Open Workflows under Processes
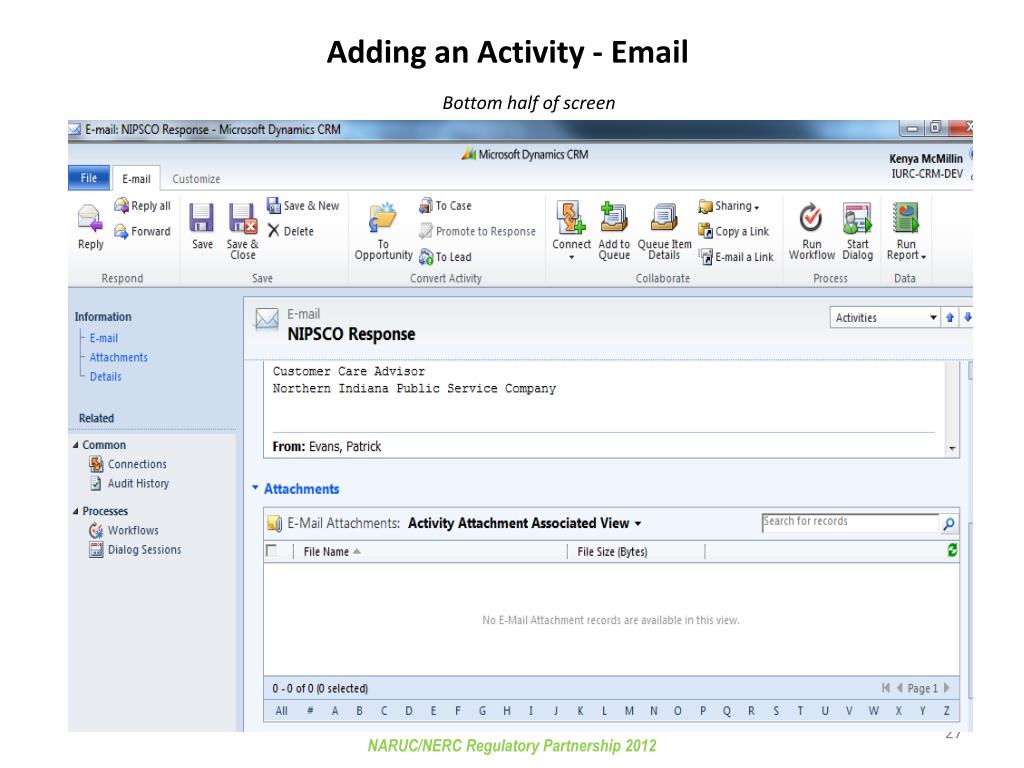Viewport: 1024px width, 768px height. [124, 530]
